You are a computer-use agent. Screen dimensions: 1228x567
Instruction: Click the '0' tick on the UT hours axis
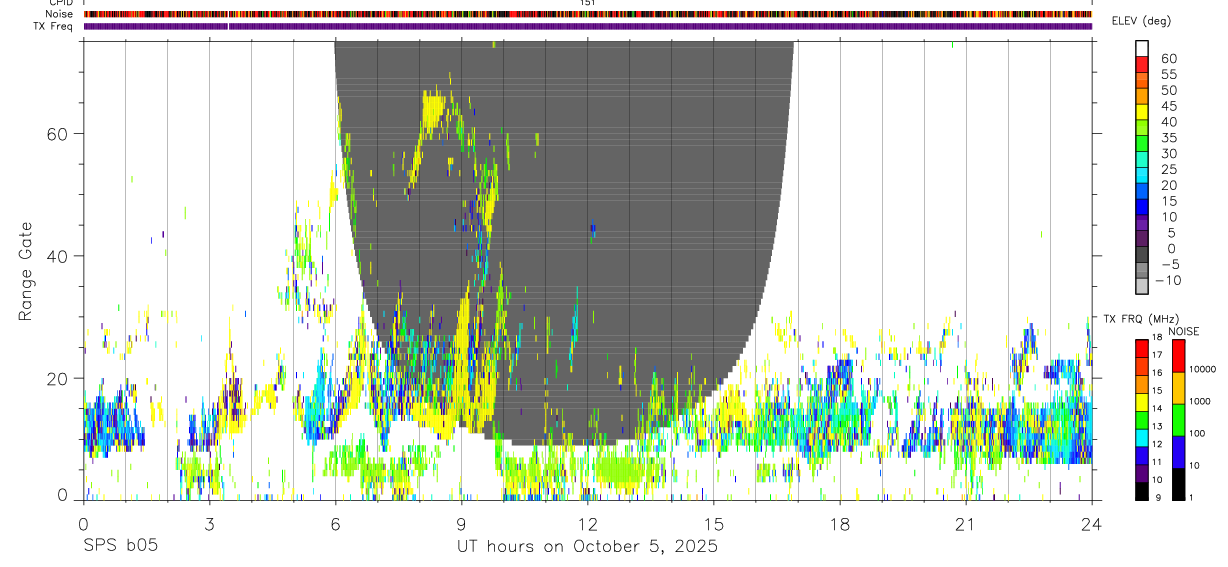click(84, 523)
